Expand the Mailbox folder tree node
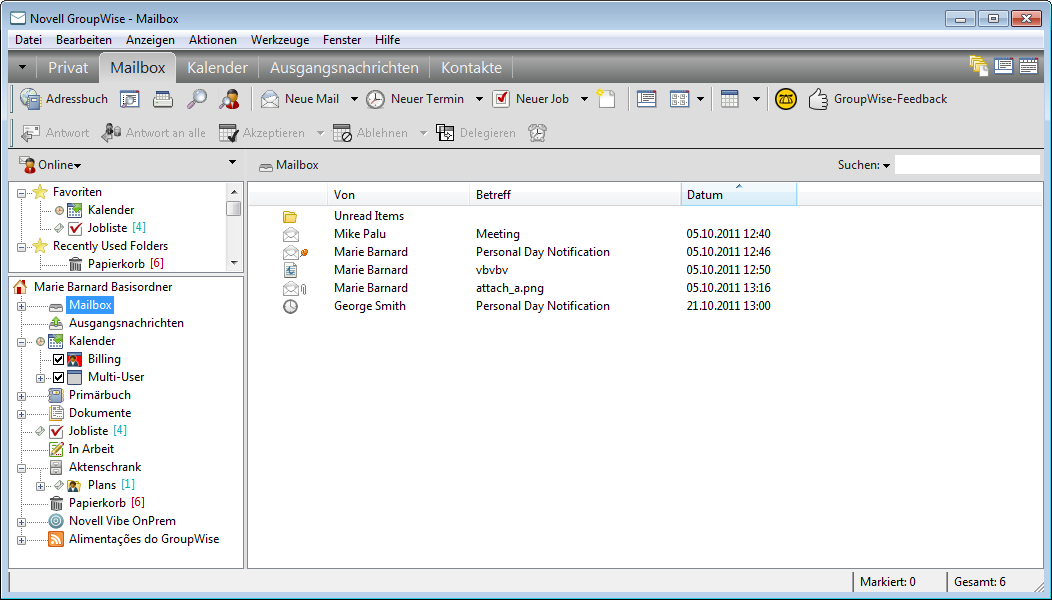Image resolution: width=1052 pixels, height=600 pixels. (21, 306)
